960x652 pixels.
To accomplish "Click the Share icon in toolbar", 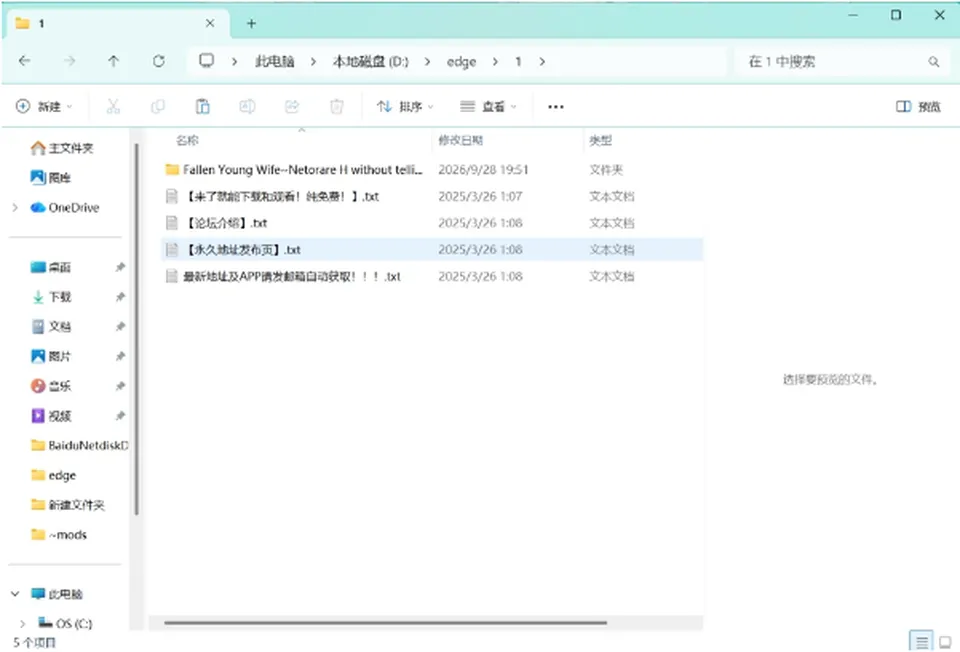I will [x=291, y=107].
